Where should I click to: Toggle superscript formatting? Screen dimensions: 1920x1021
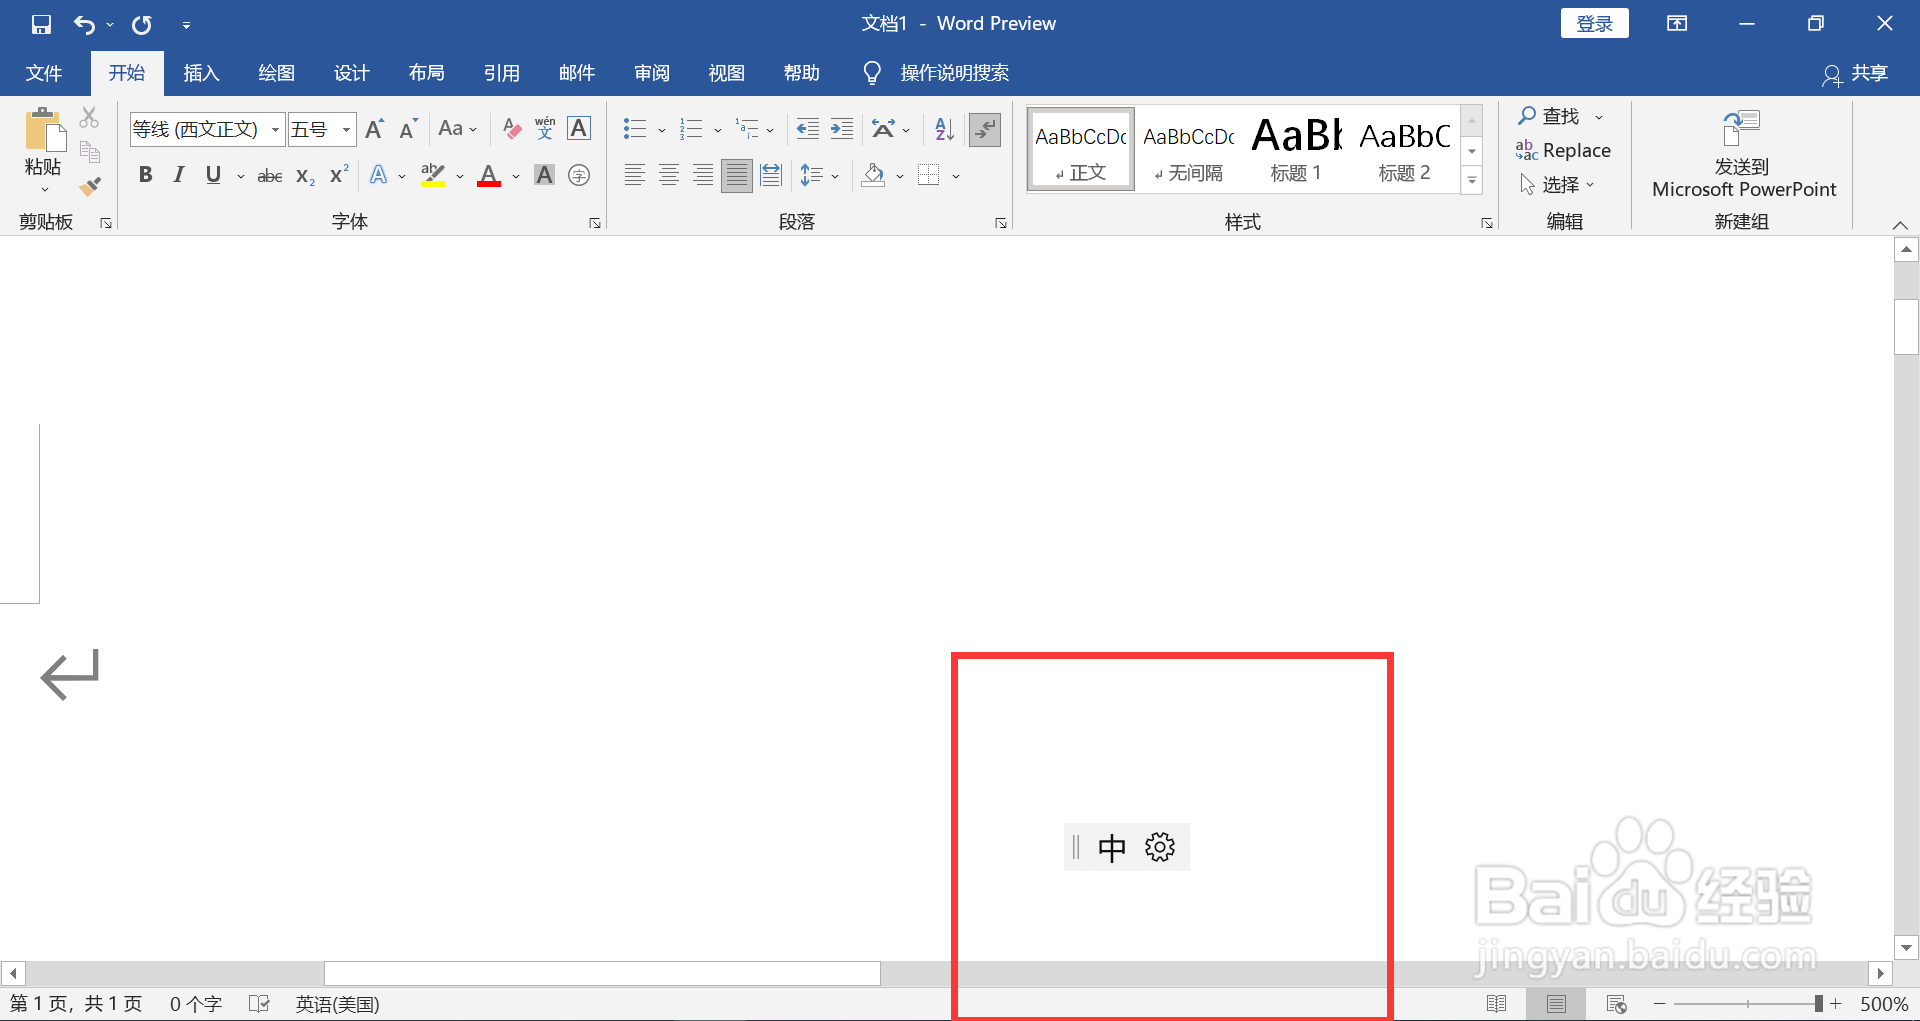pyautogui.click(x=336, y=175)
